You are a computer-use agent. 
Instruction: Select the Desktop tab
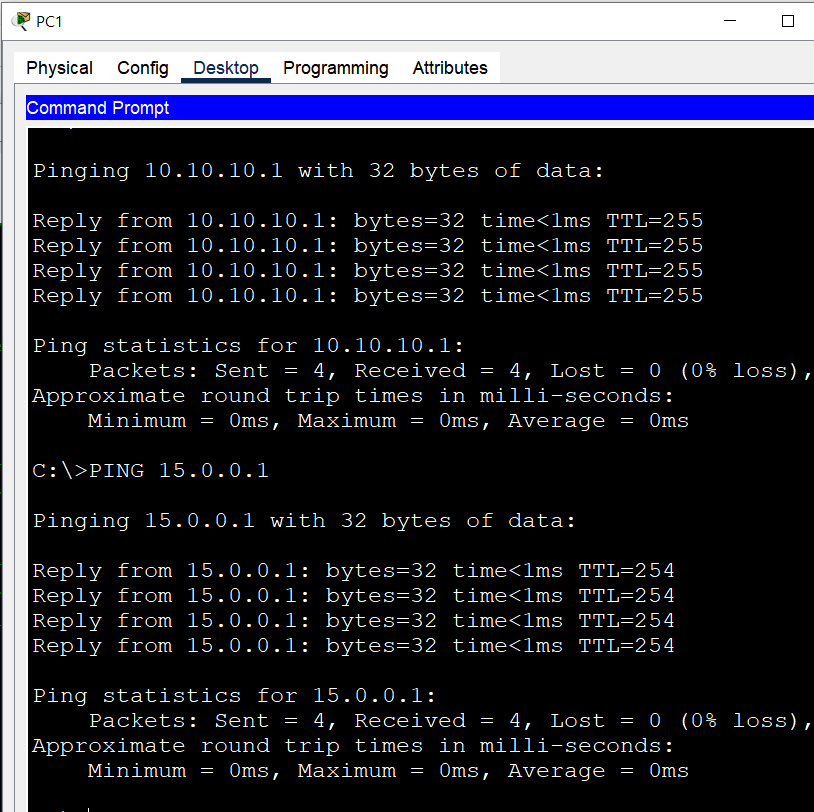226,68
